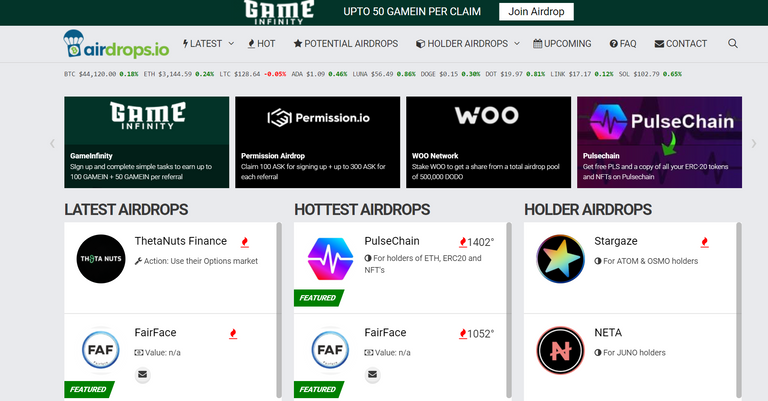This screenshot has height=401, width=768.
Task: Click the flame icon beside Stargaze
Action: point(704,242)
